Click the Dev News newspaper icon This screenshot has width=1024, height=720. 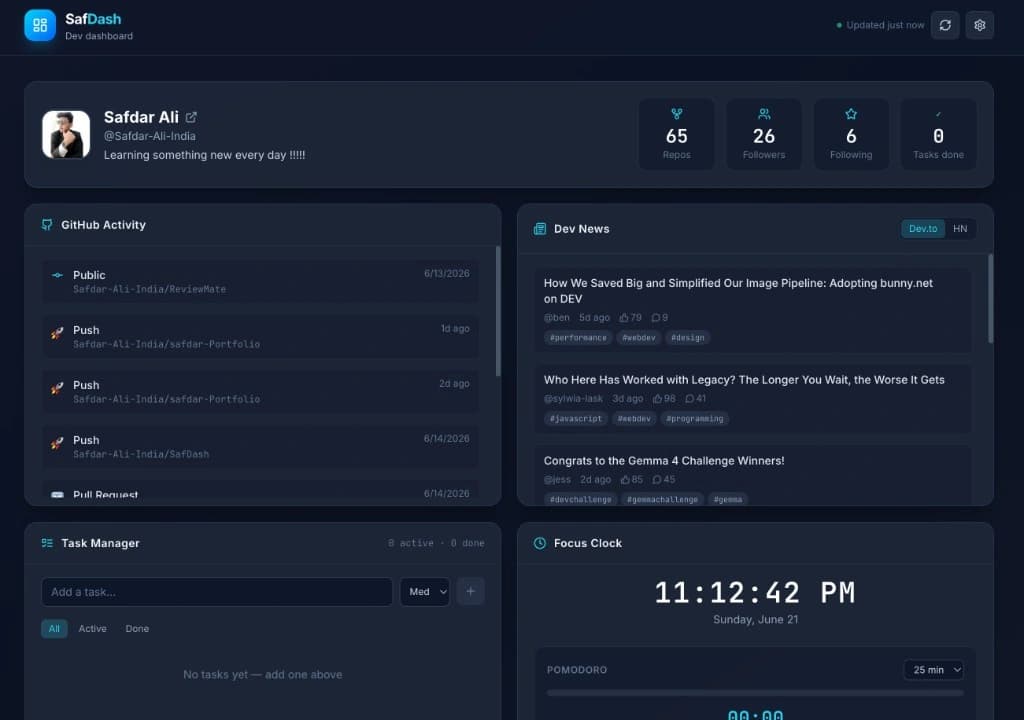539,229
